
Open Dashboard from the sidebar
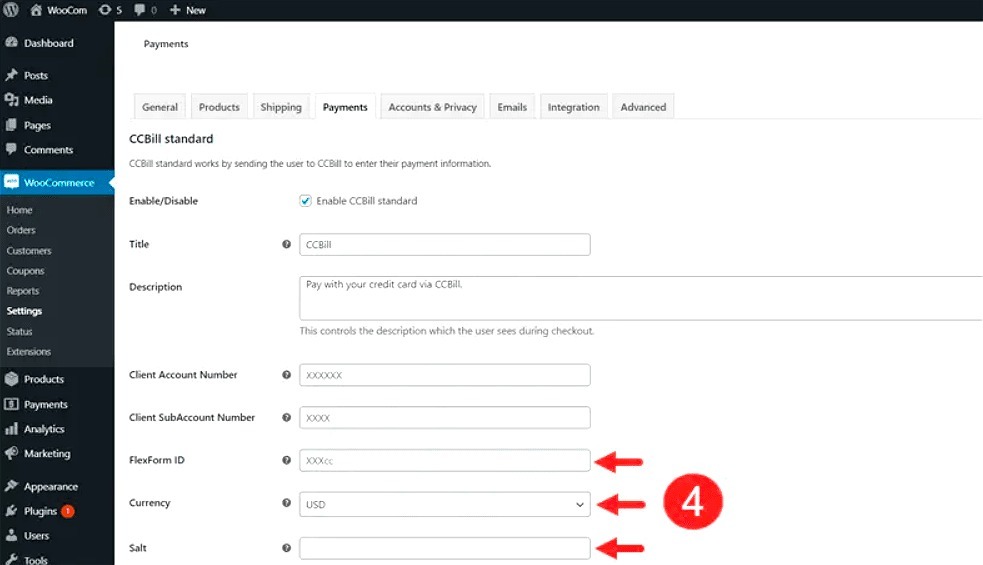tap(49, 43)
